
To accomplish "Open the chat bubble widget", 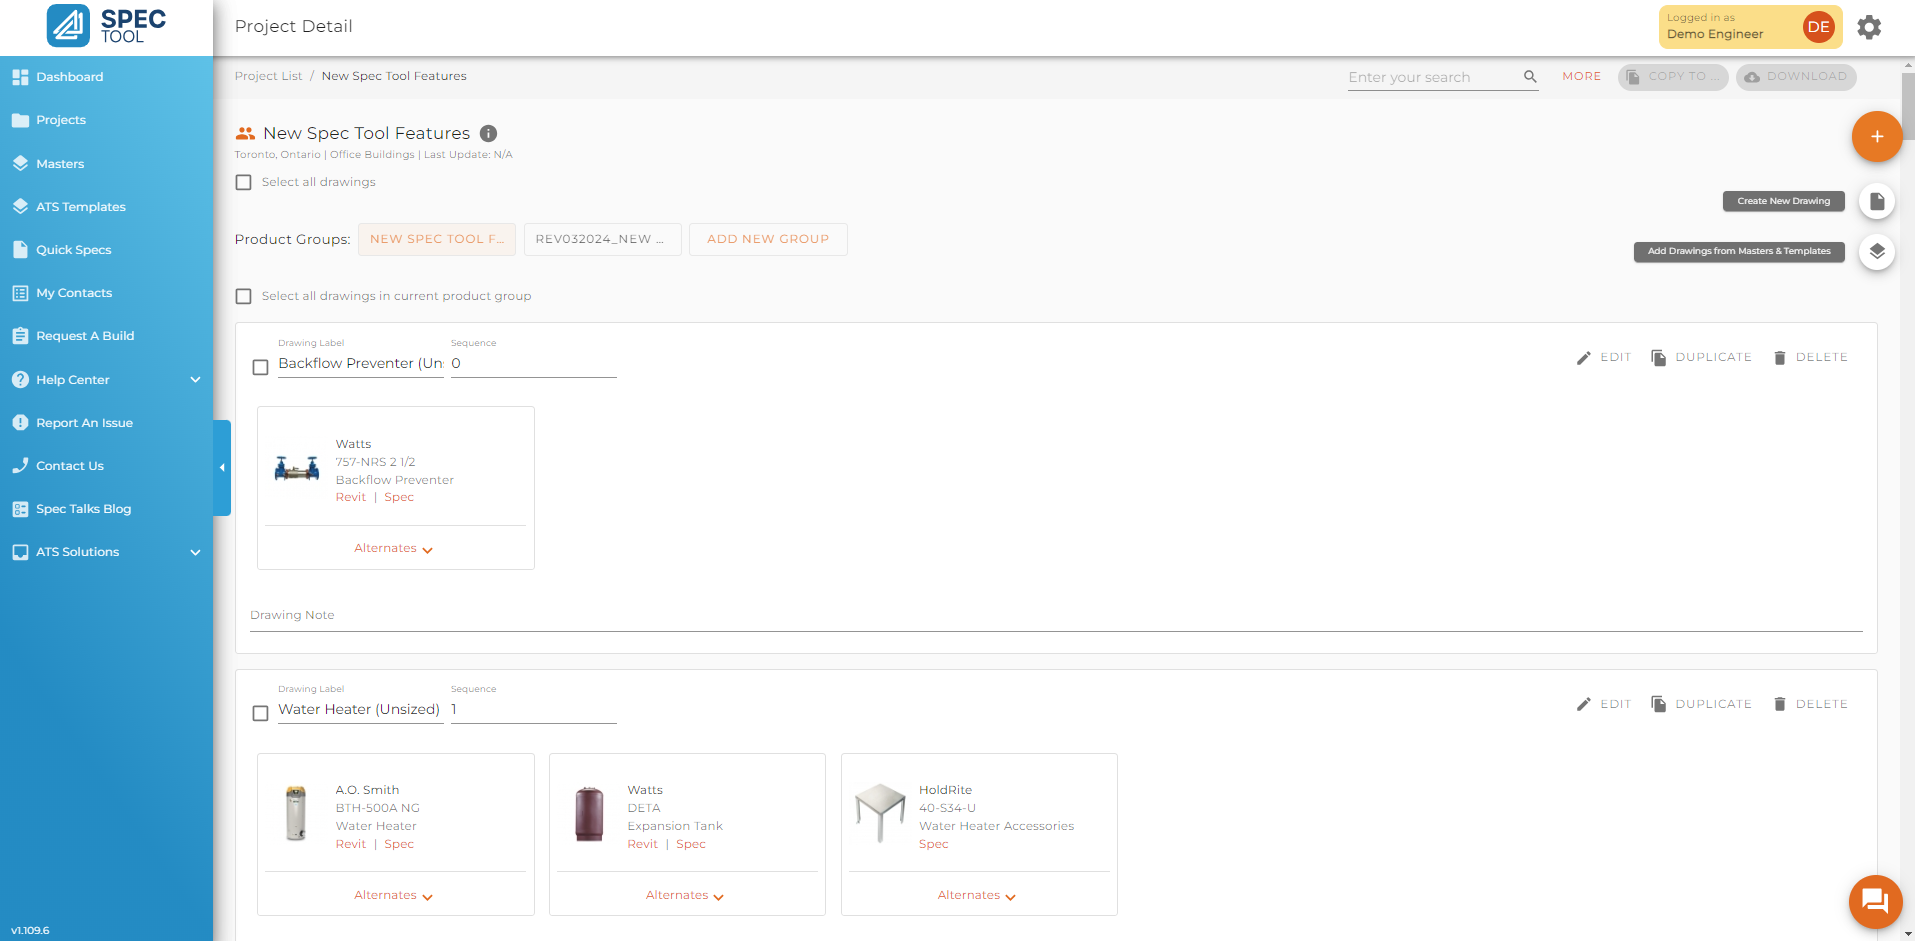I will pos(1875,901).
